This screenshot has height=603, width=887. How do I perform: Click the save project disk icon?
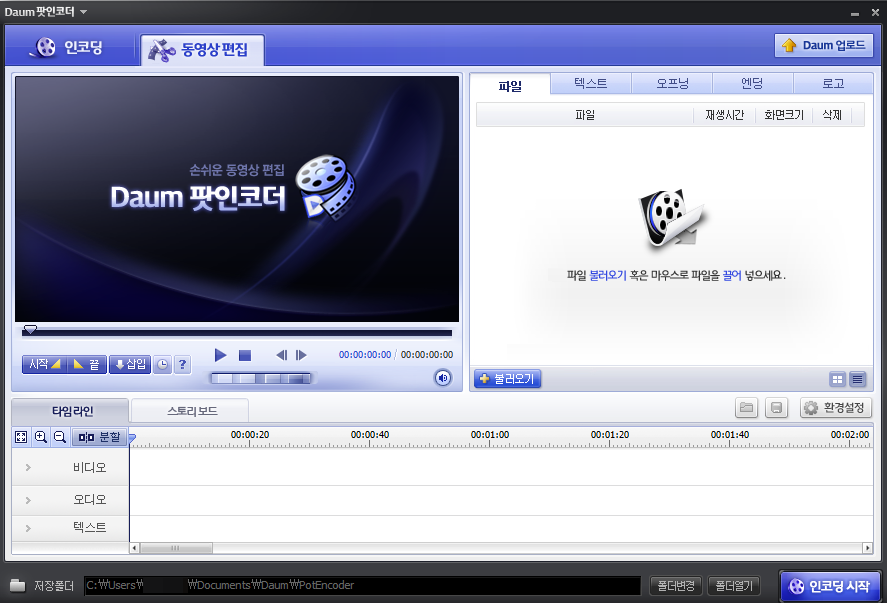[x=776, y=407]
